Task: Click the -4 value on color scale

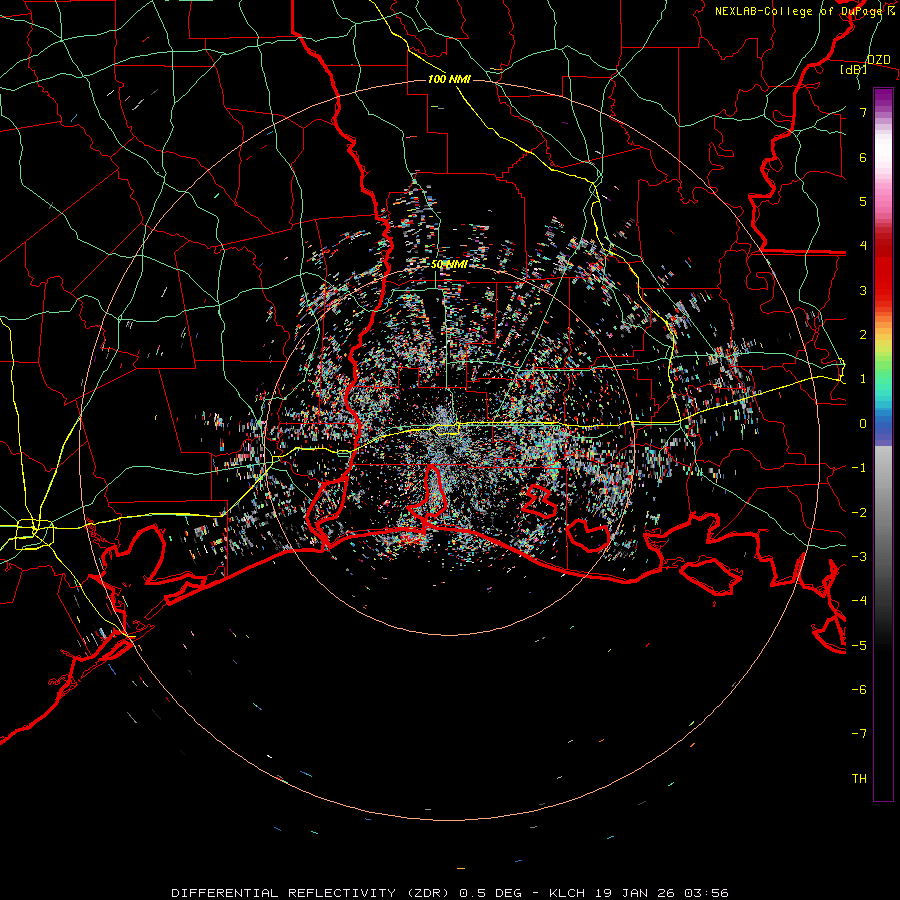Action: (859, 601)
